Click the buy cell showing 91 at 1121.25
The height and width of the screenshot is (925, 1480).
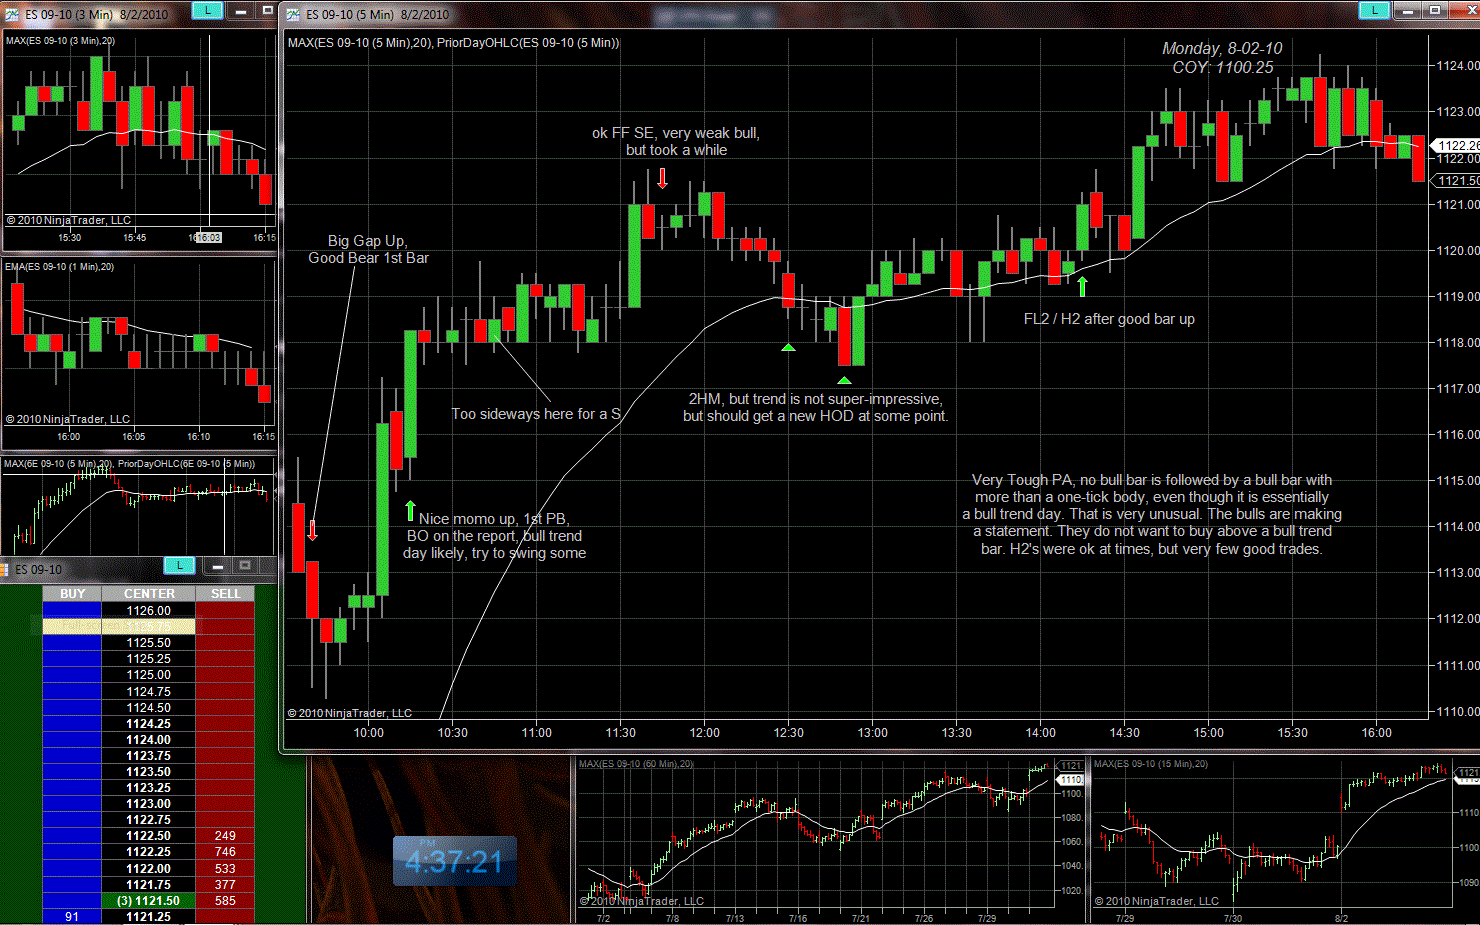pyautogui.click(x=72, y=917)
